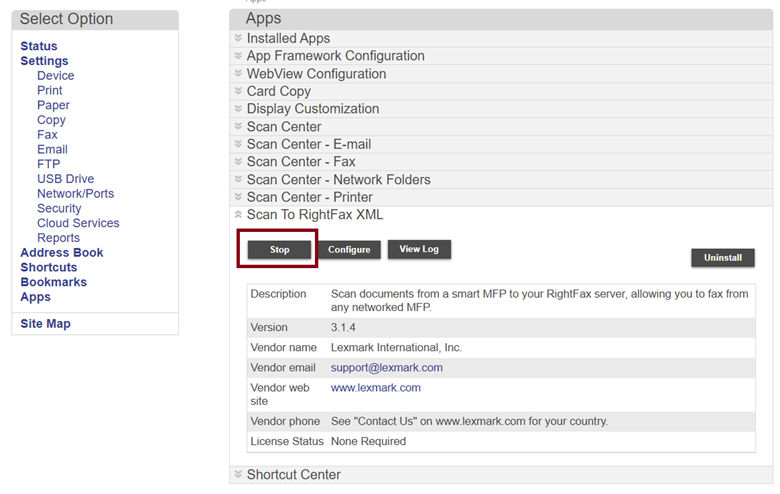Click the View Log button
Viewport: 780px width, 494px height.
click(419, 249)
